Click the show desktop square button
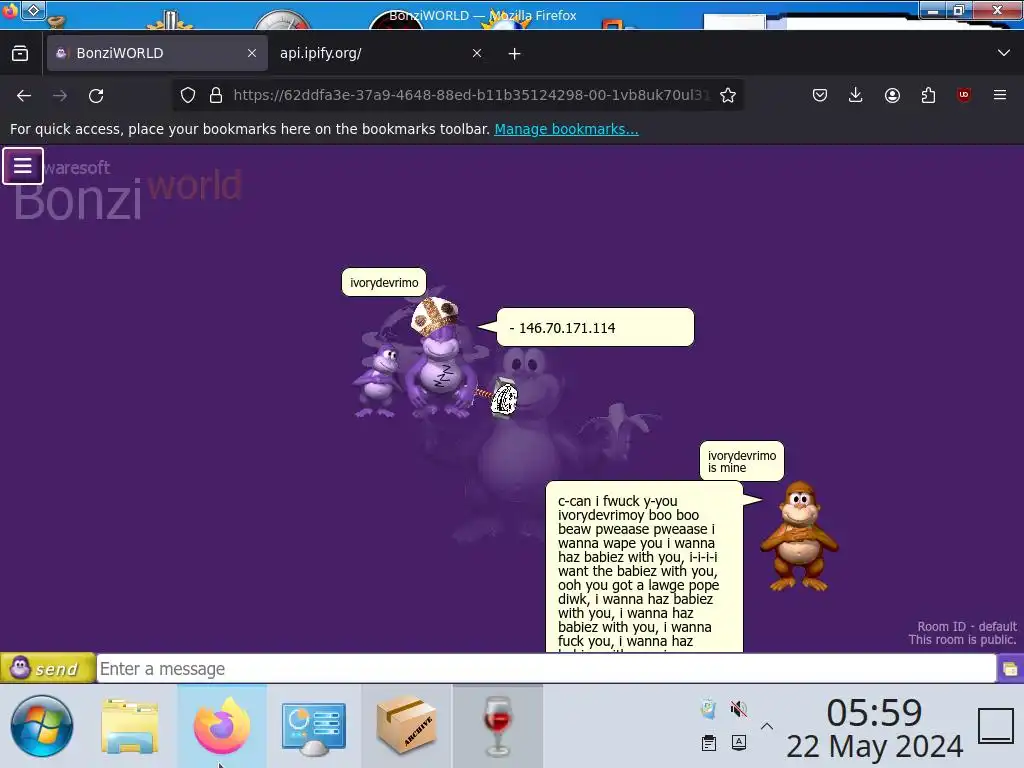Viewport: 1024px width, 768px height. tap(996, 726)
